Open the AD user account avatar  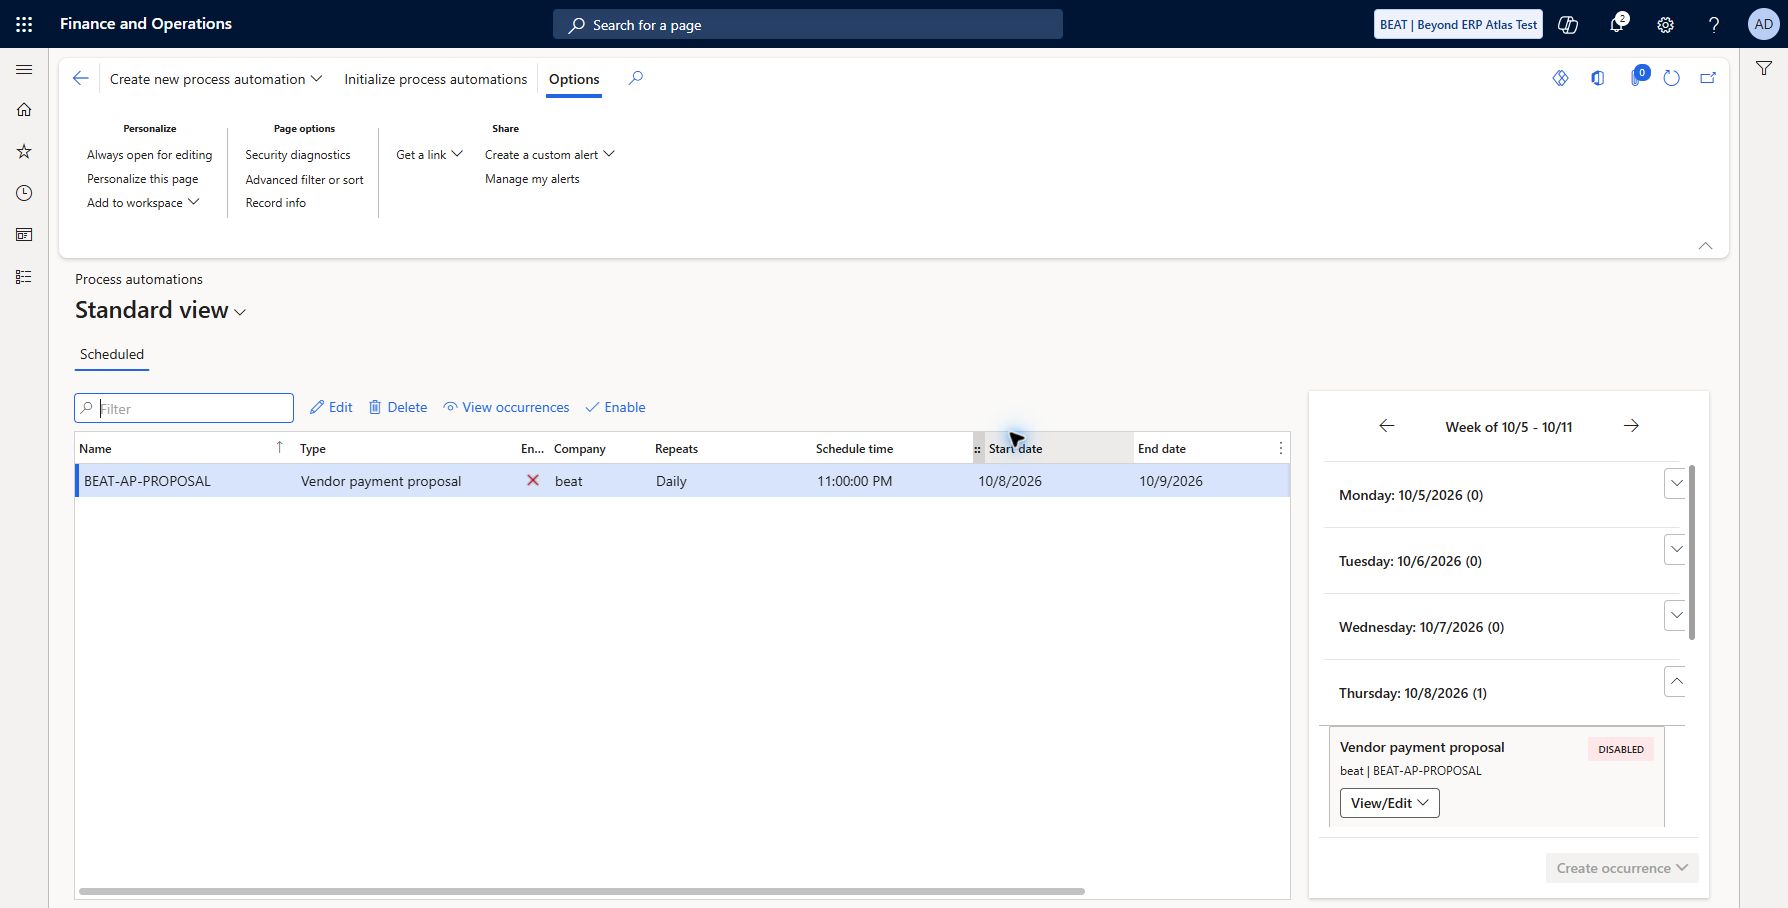[x=1763, y=24]
